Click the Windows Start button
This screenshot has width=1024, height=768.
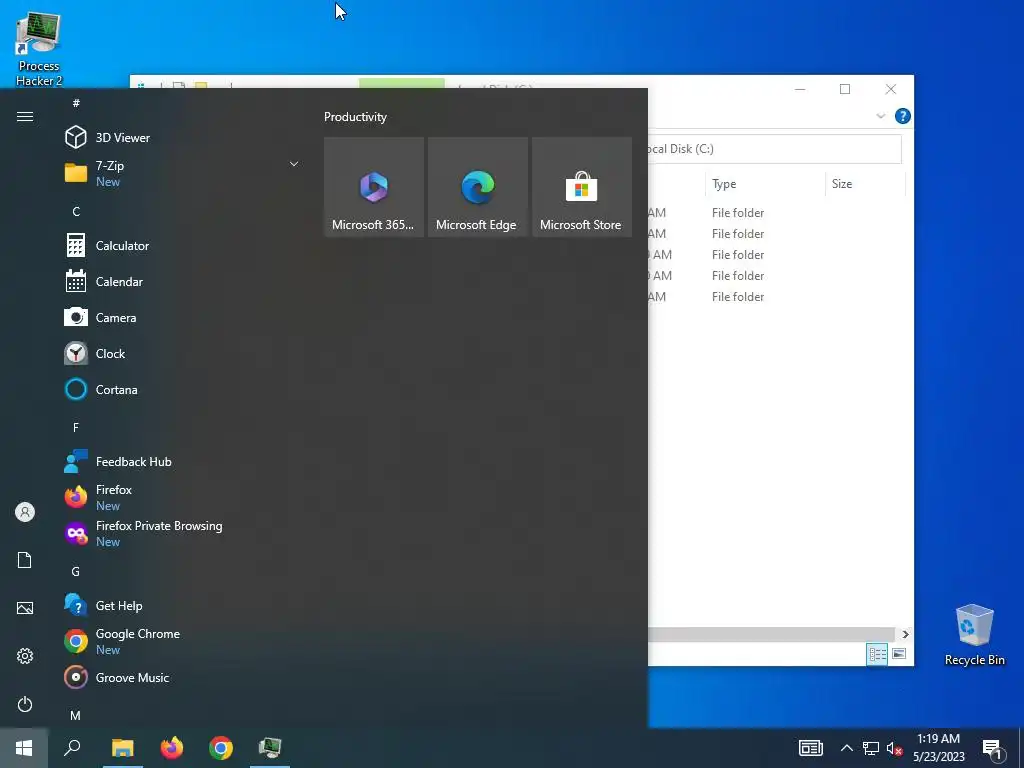coord(24,748)
